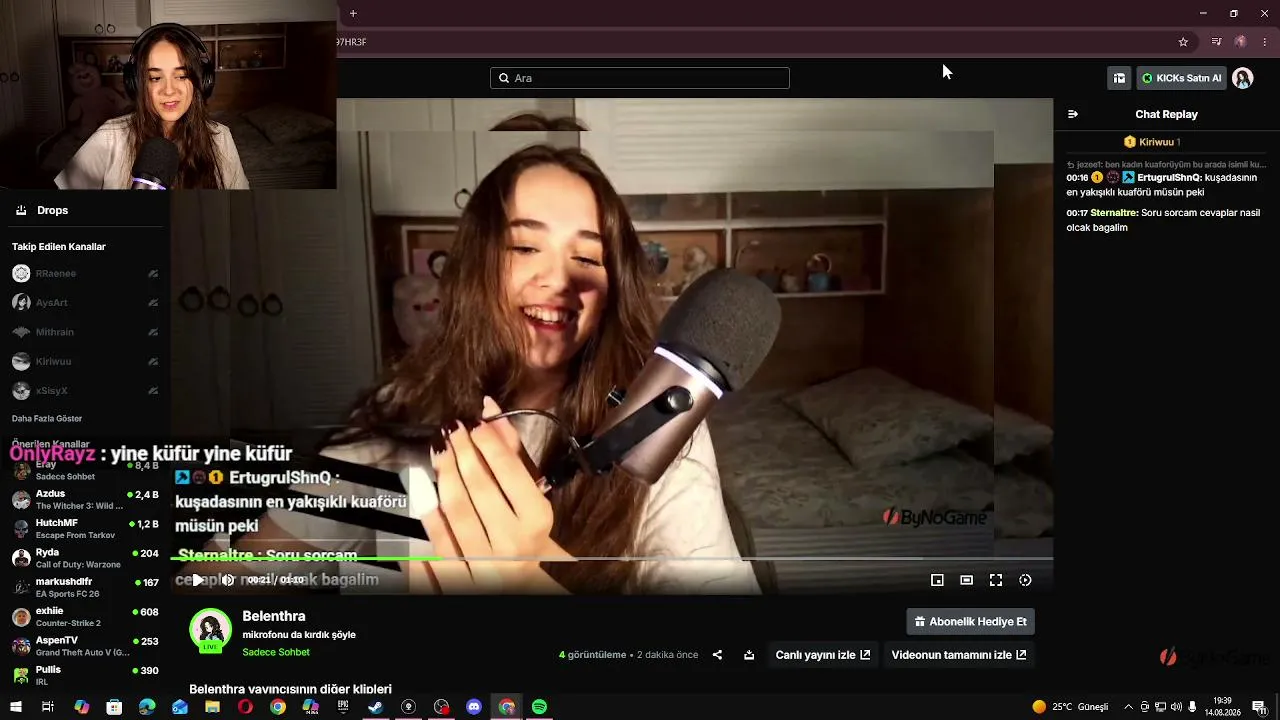Click the Ara search box
The height and width of the screenshot is (720, 1280).
[x=640, y=78]
